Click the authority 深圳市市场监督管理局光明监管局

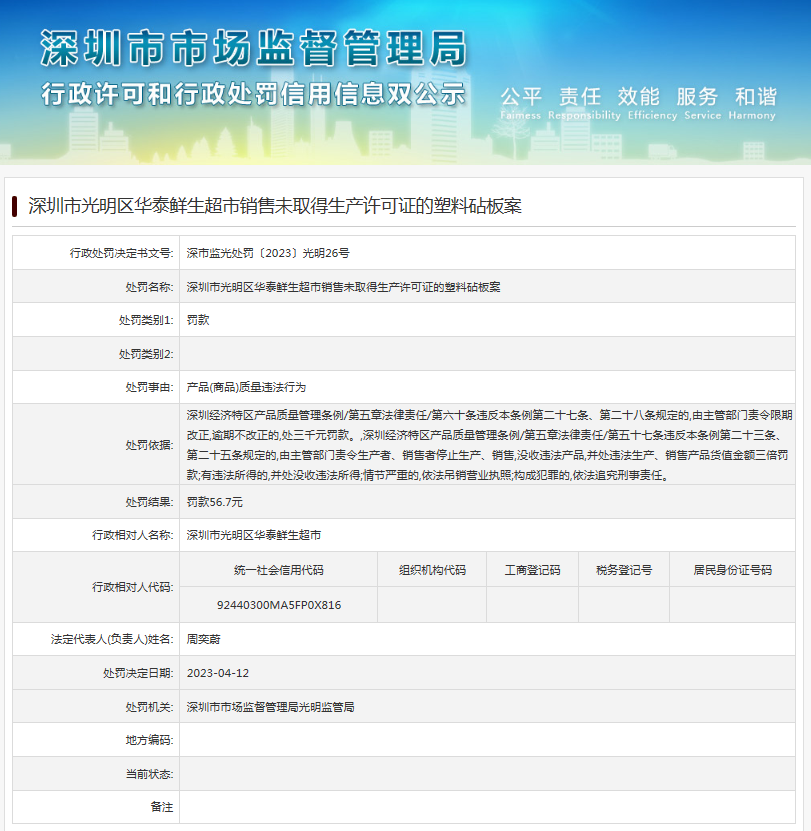click(x=270, y=707)
